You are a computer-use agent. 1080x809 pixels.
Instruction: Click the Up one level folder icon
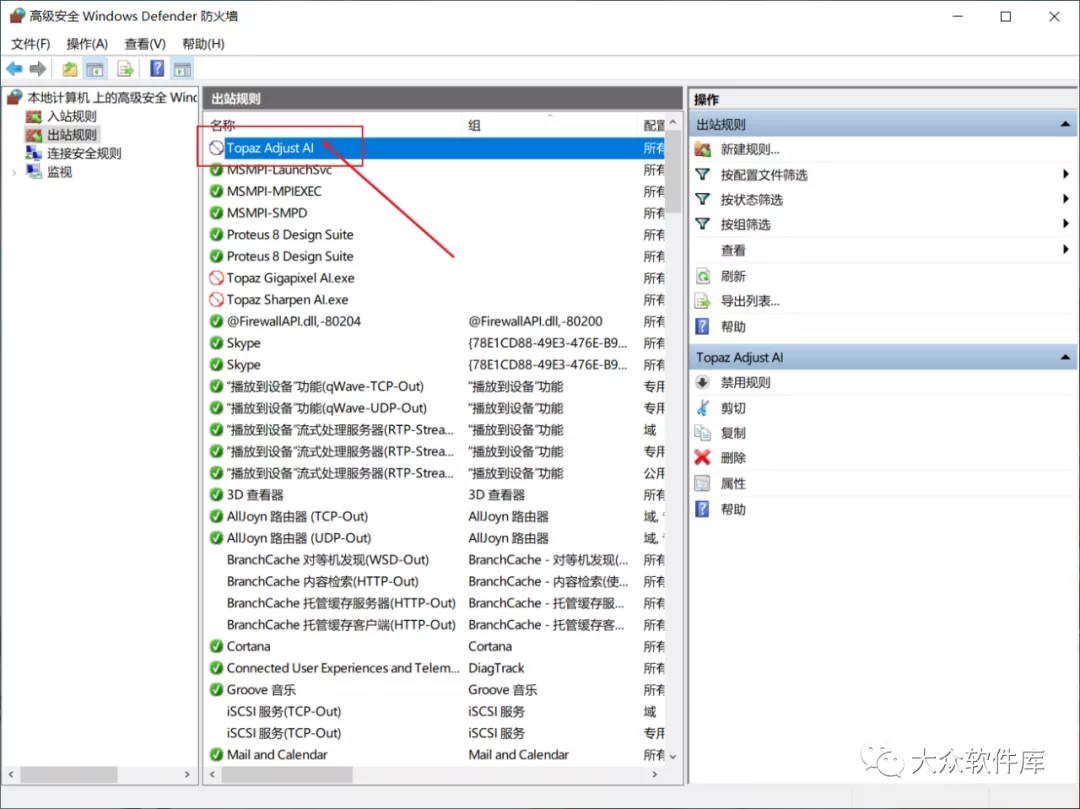pos(69,69)
